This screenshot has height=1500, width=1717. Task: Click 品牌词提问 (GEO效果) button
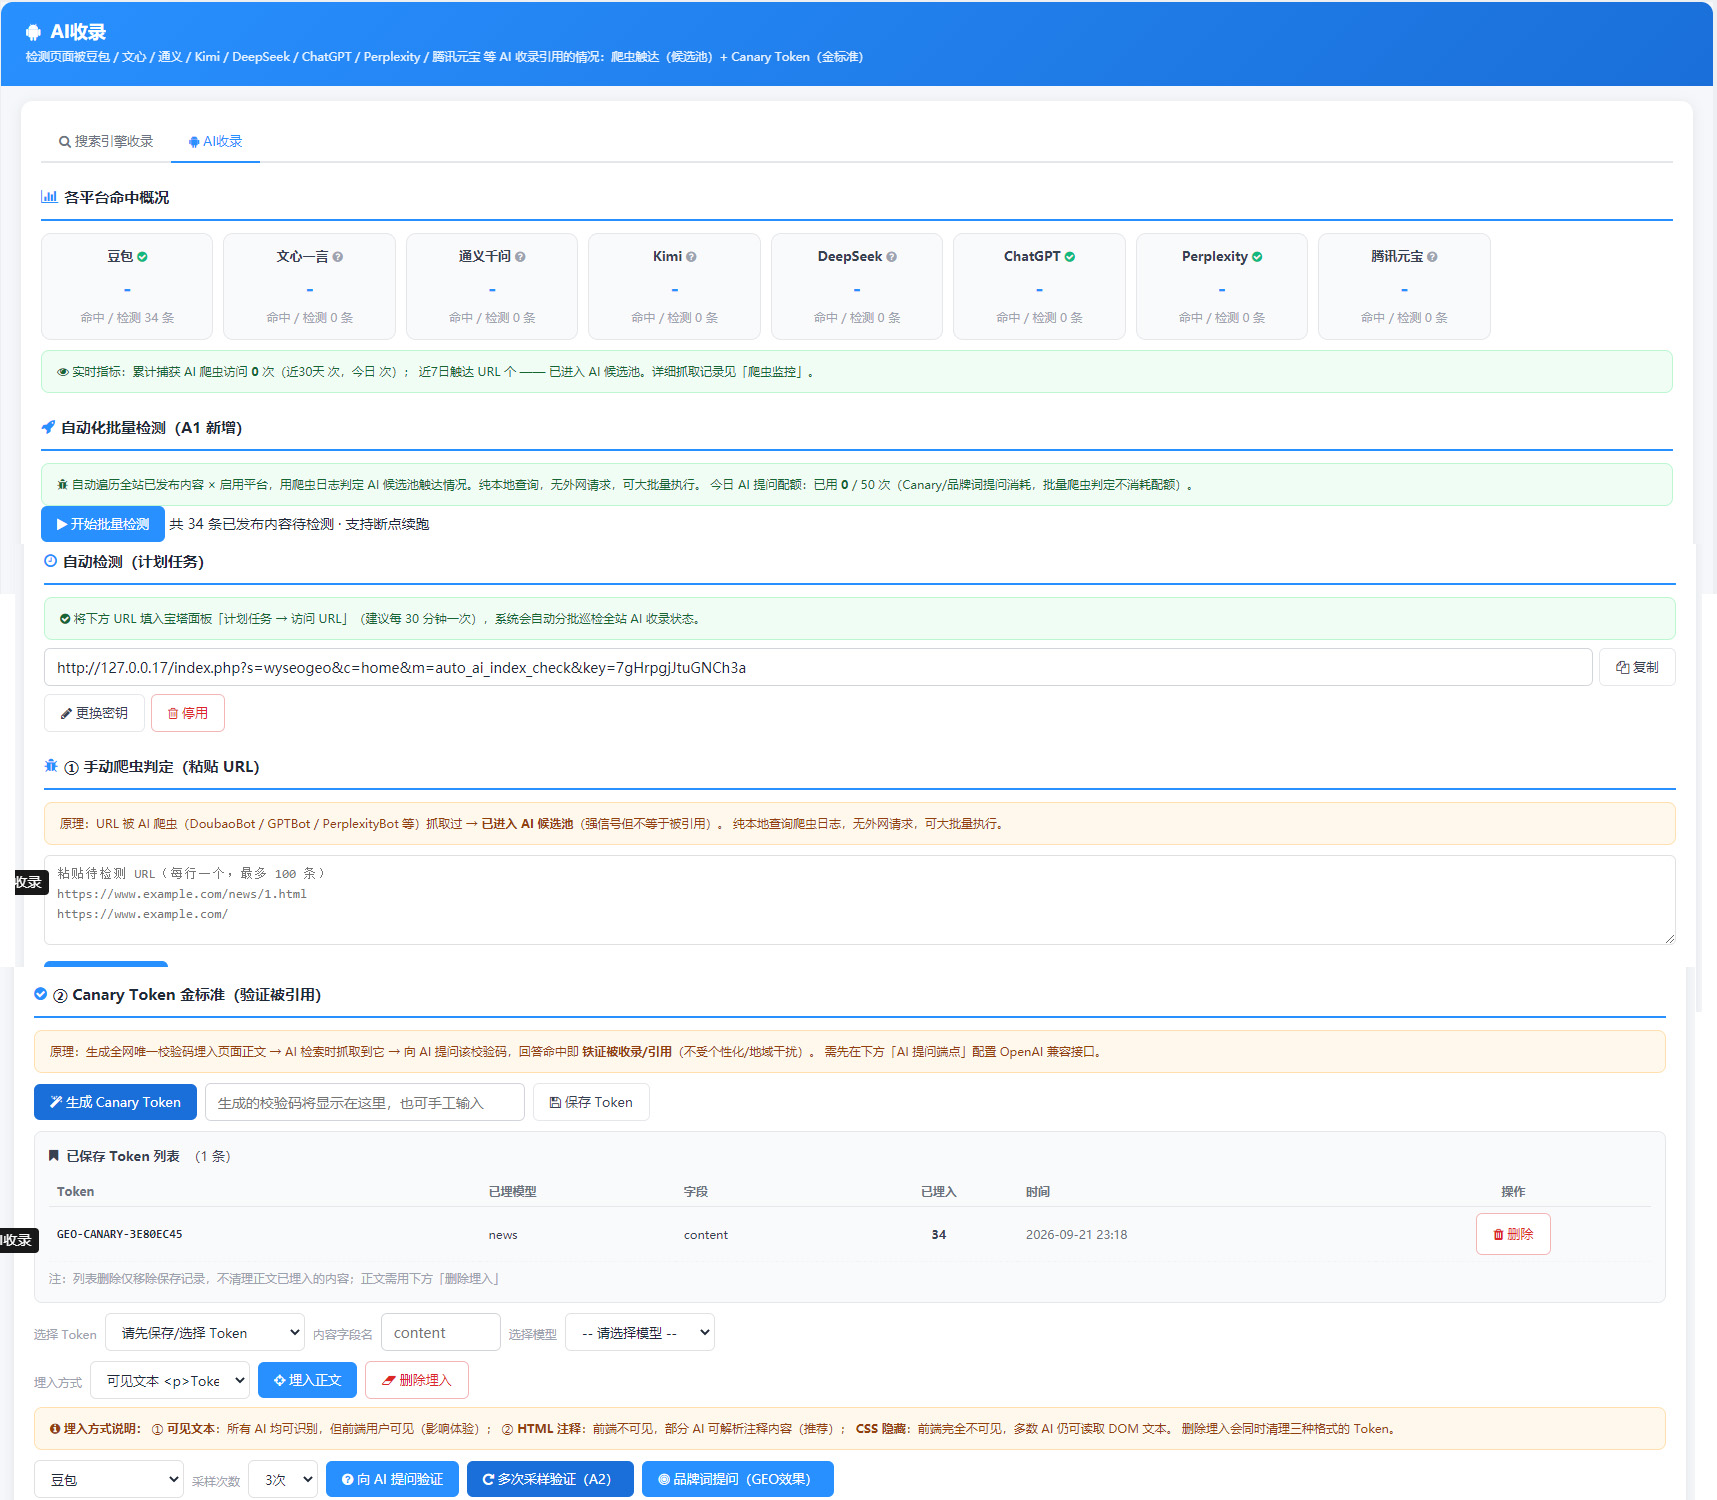point(738,1479)
